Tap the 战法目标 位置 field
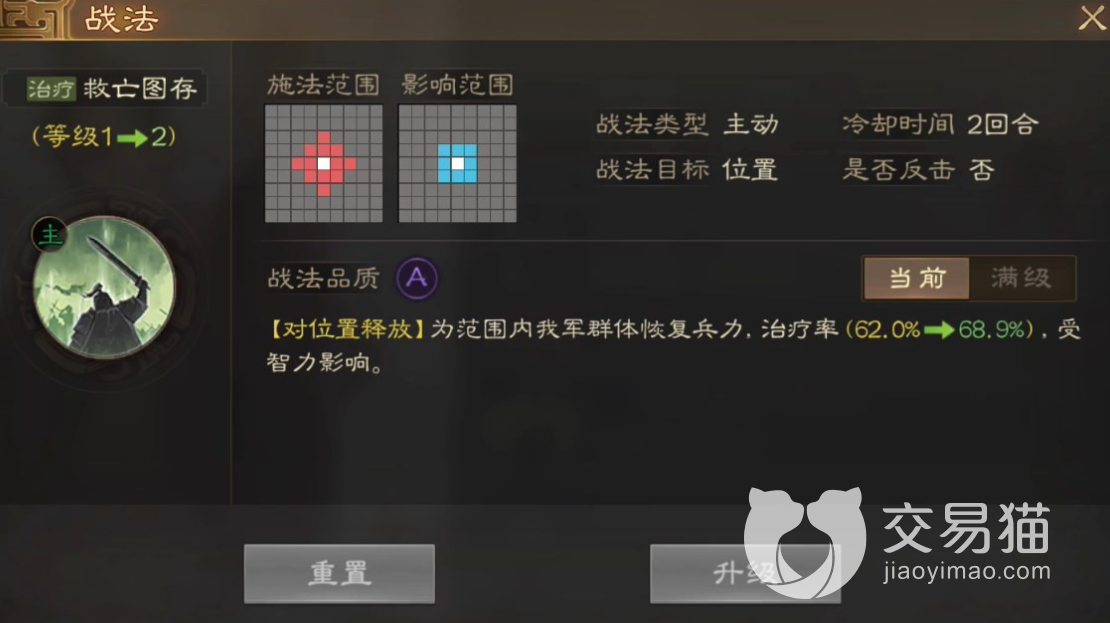The height and width of the screenshot is (623, 1110). tap(687, 170)
